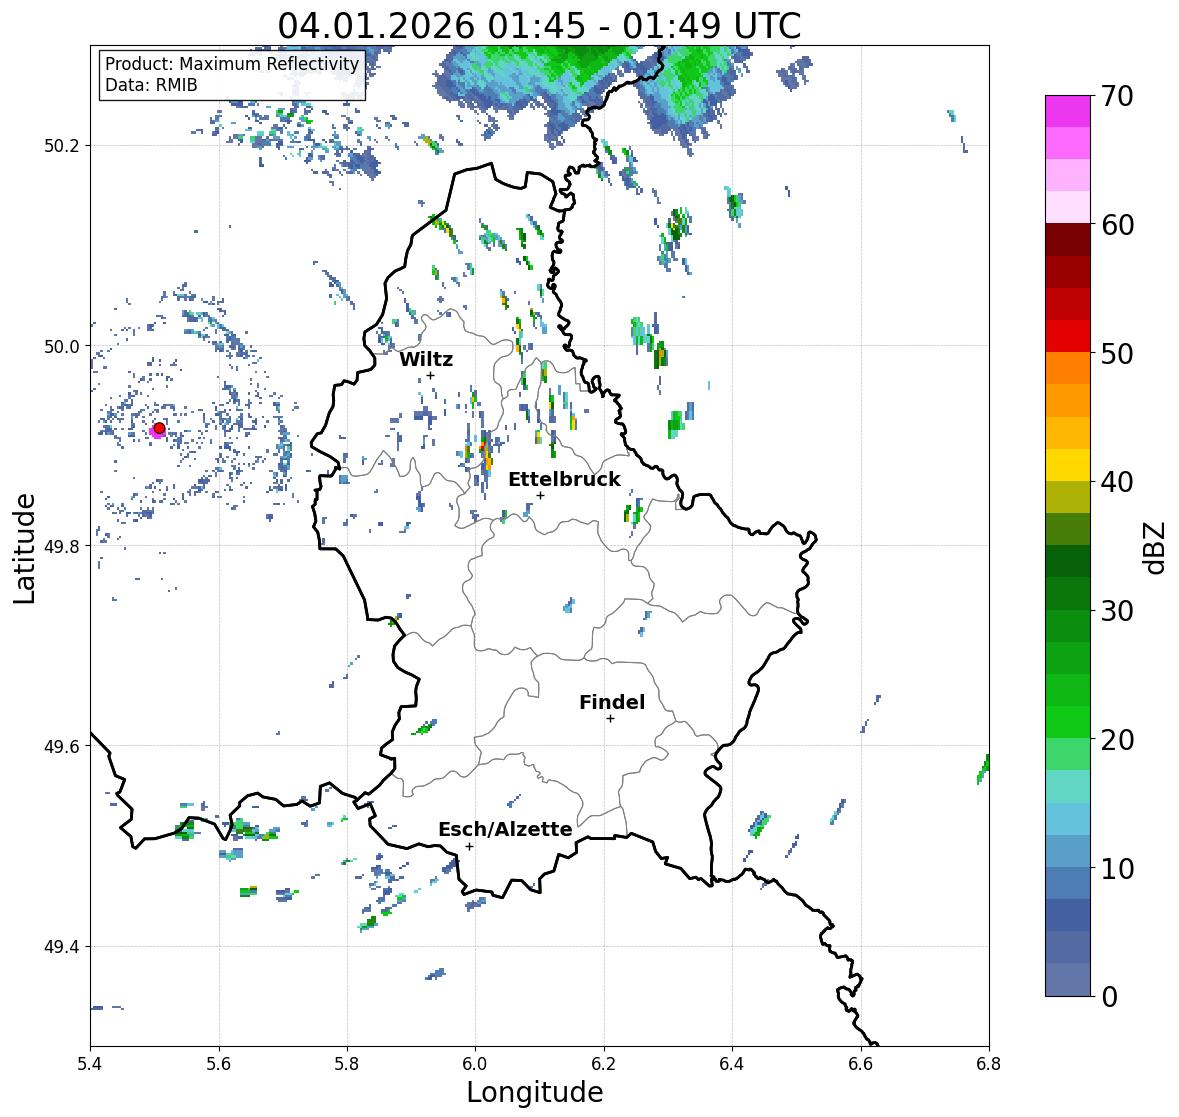Click the plus marker under Esch/Alzette
1179x1117 pixels.
pyautogui.click(x=469, y=846)
